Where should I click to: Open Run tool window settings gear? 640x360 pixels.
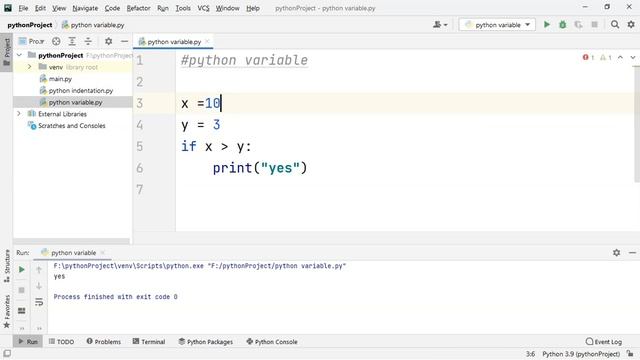point(616,253)
